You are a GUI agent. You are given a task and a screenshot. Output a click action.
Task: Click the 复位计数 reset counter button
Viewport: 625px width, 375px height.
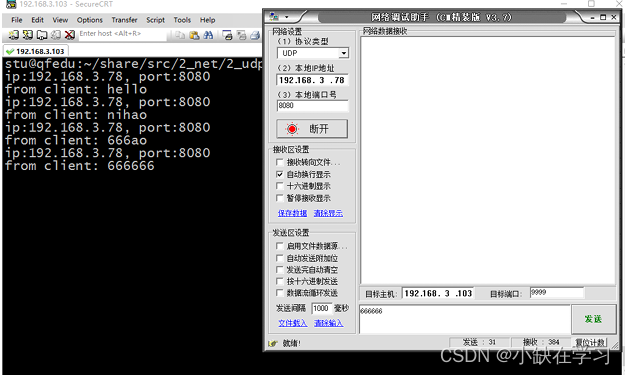[x=590, y=342]
